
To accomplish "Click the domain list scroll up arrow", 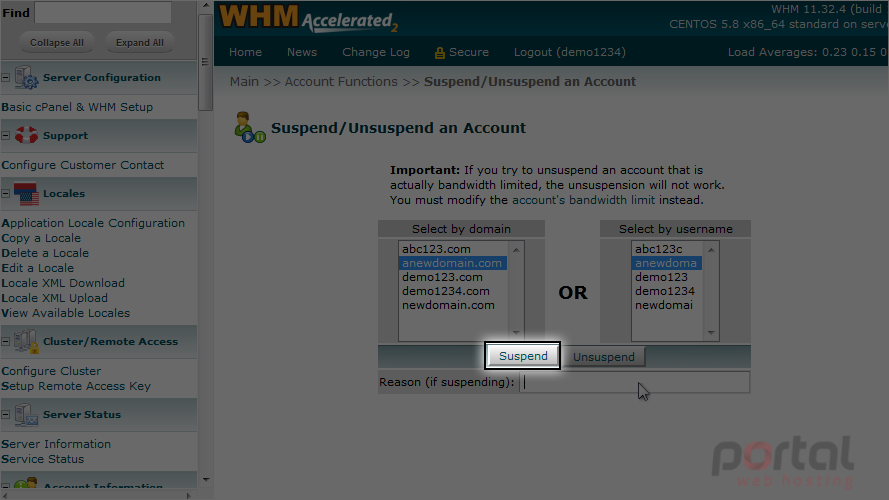I will tap(516, 249).
